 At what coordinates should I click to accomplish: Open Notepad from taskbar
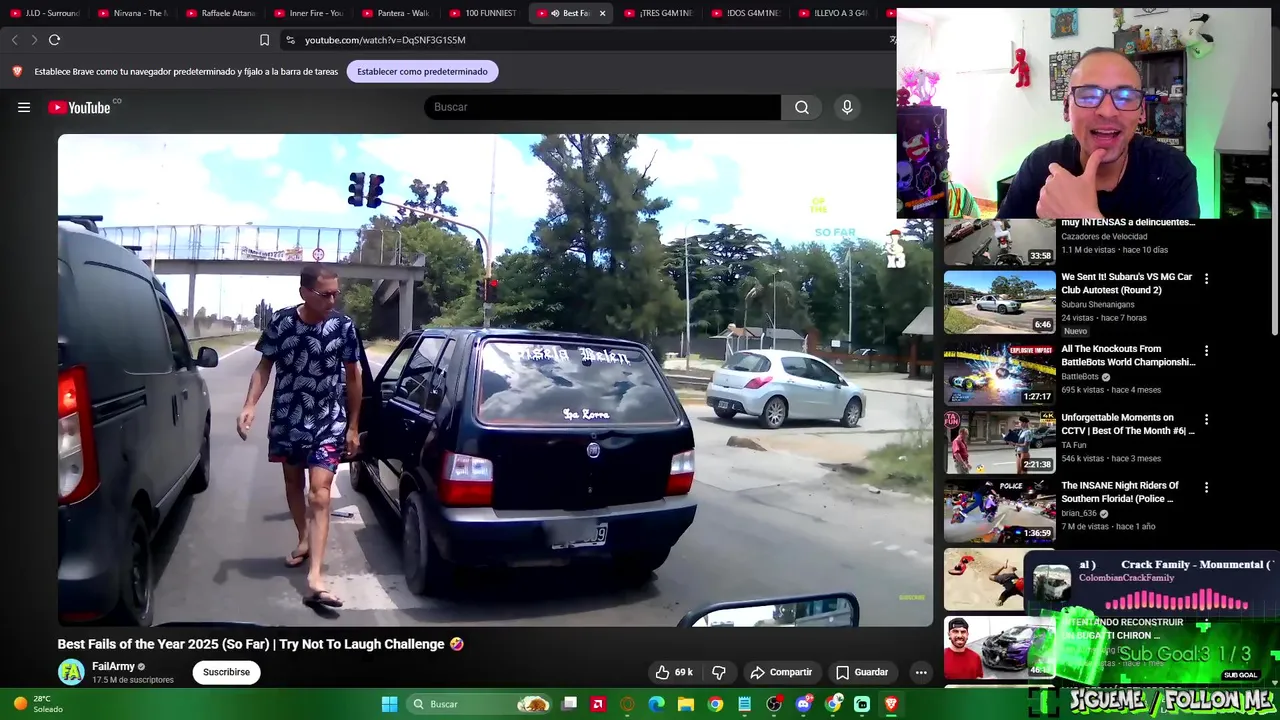point(744,704)
